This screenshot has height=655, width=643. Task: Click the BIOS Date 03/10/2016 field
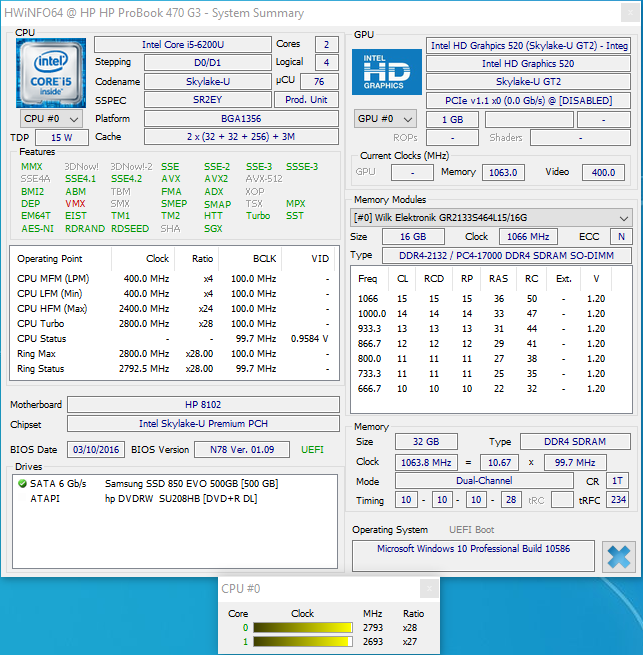96,450
